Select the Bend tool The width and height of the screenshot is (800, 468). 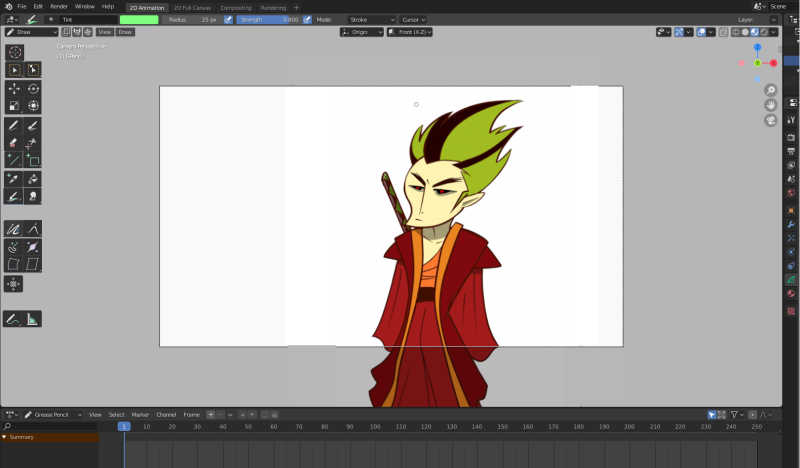tap(14, 264)
